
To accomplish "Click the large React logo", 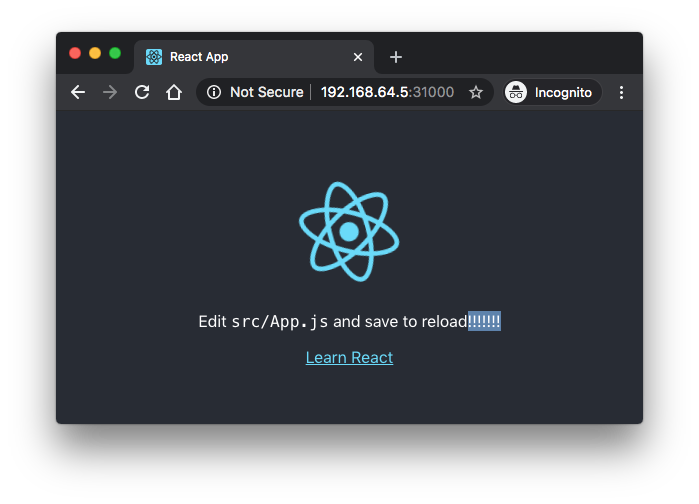I will (x=349, y=232).
